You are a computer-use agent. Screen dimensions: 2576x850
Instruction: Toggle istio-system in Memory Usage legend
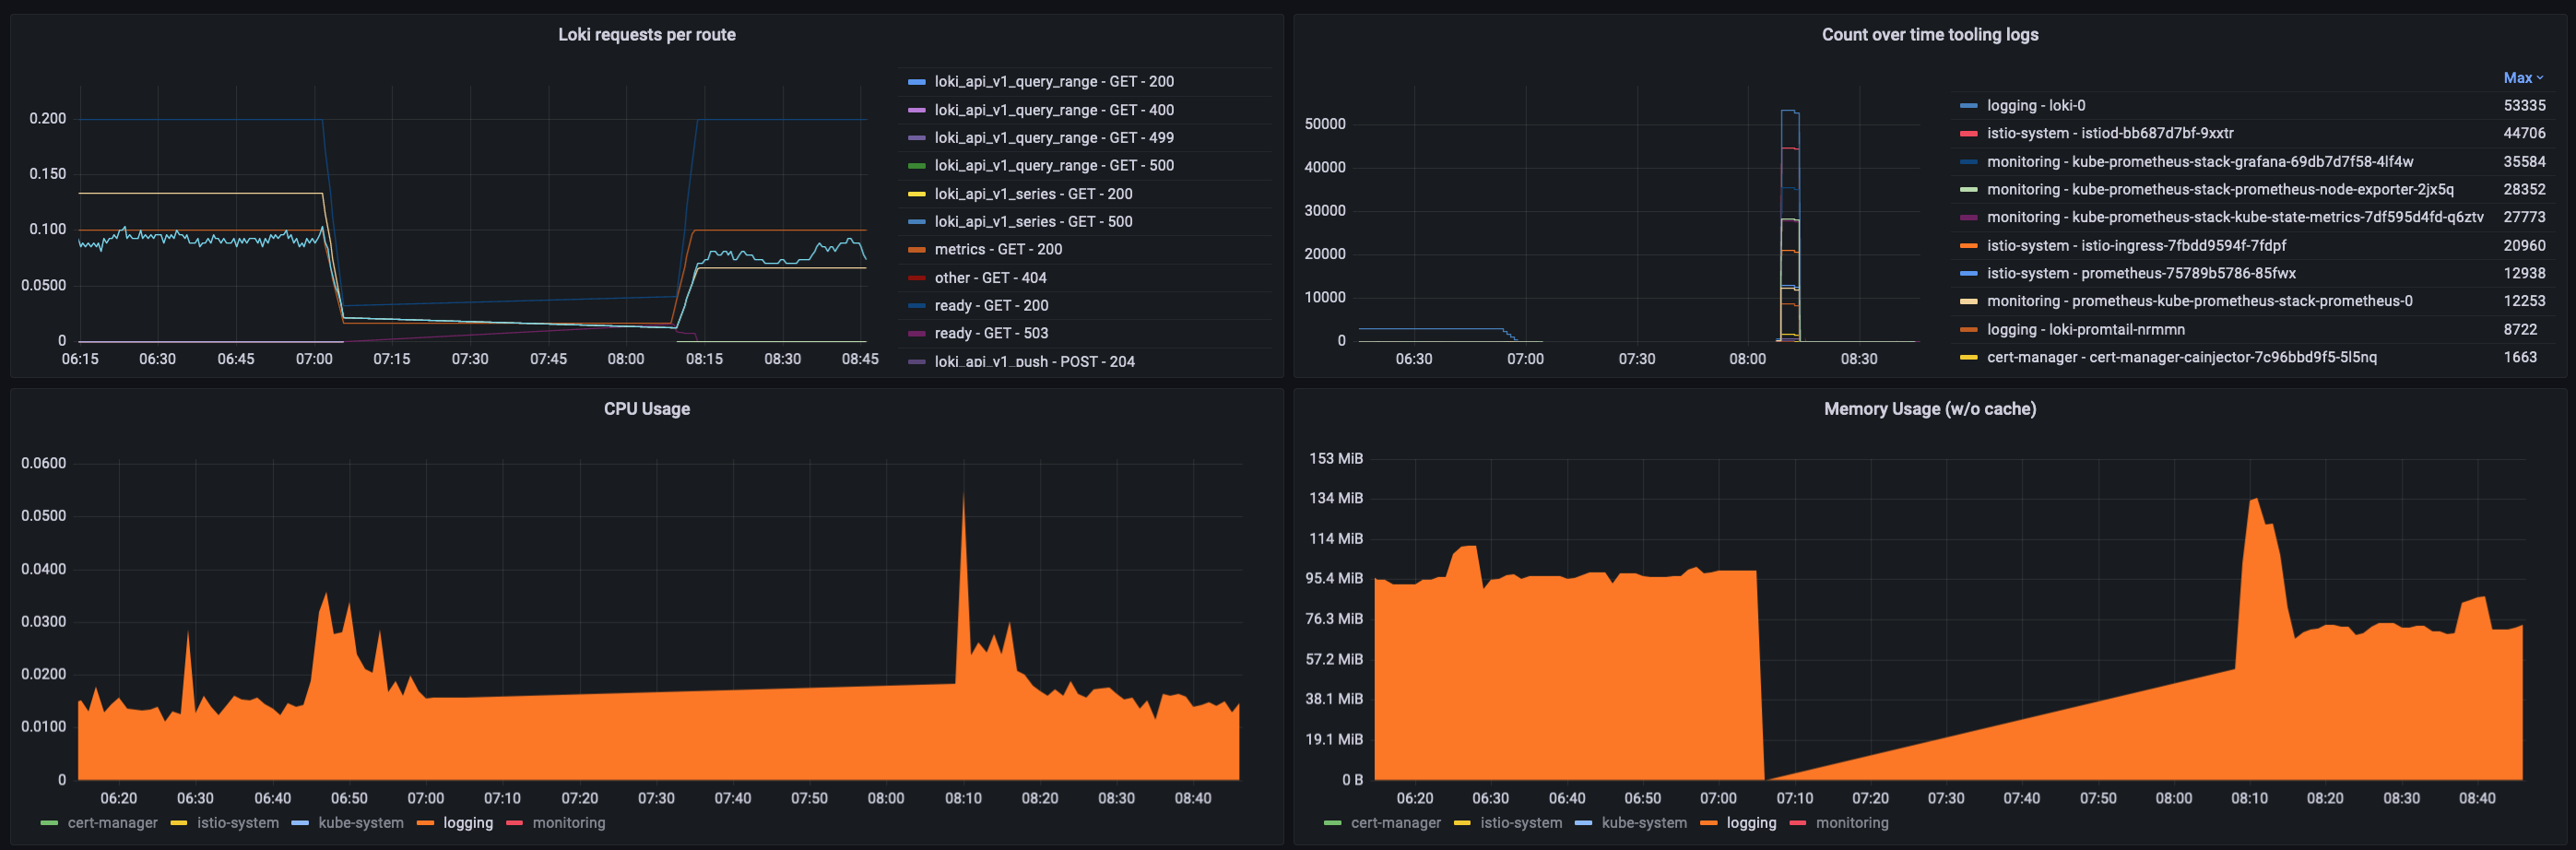click(1520, 823)
